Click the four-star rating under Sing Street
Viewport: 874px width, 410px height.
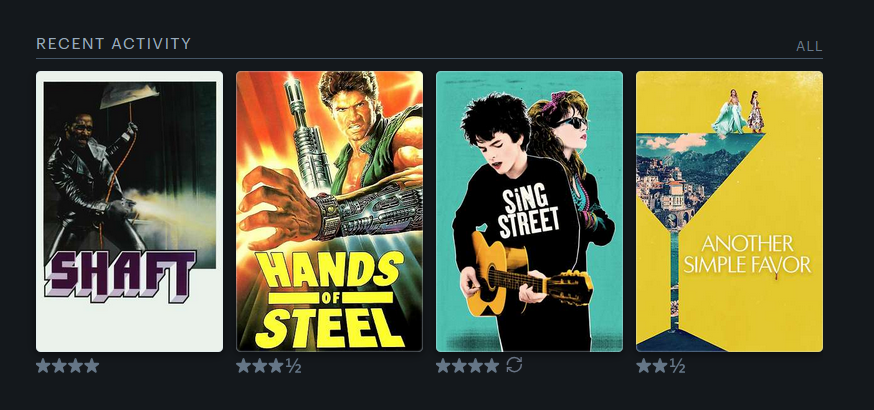(x=468, y=366)
